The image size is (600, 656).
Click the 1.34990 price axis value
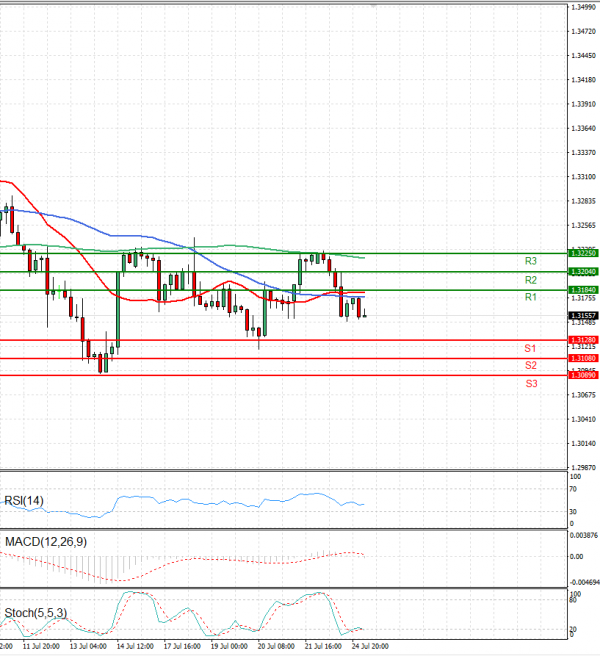pos(583,7)
